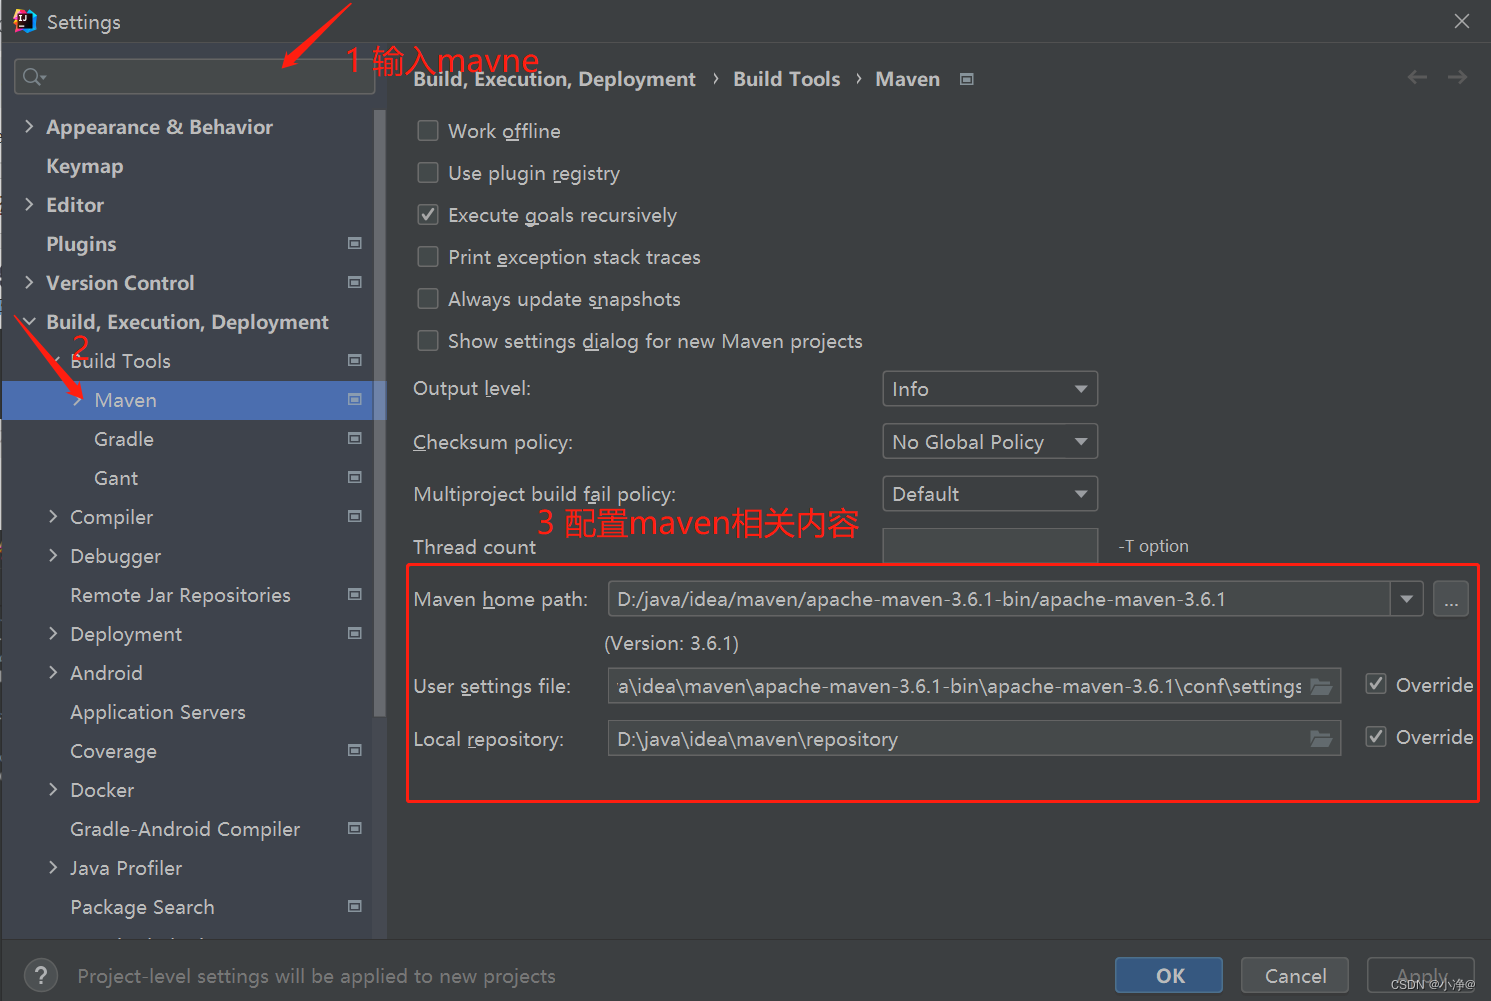Screen dimensions: 1491x1001
Task: Click the settings search field
Action: 195,77
